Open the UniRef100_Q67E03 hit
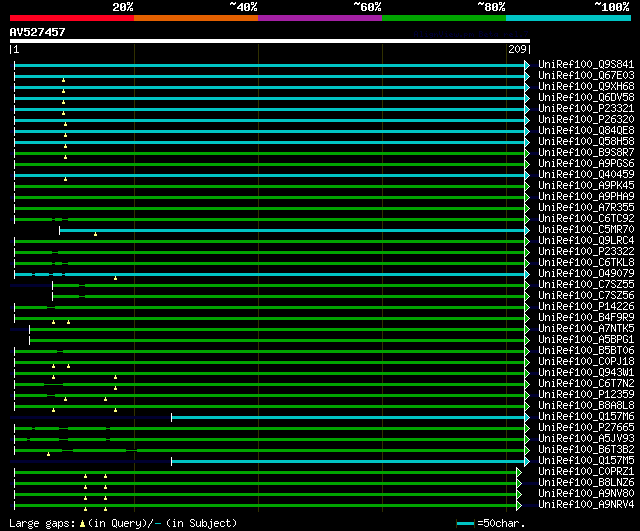 click(586, 75)
